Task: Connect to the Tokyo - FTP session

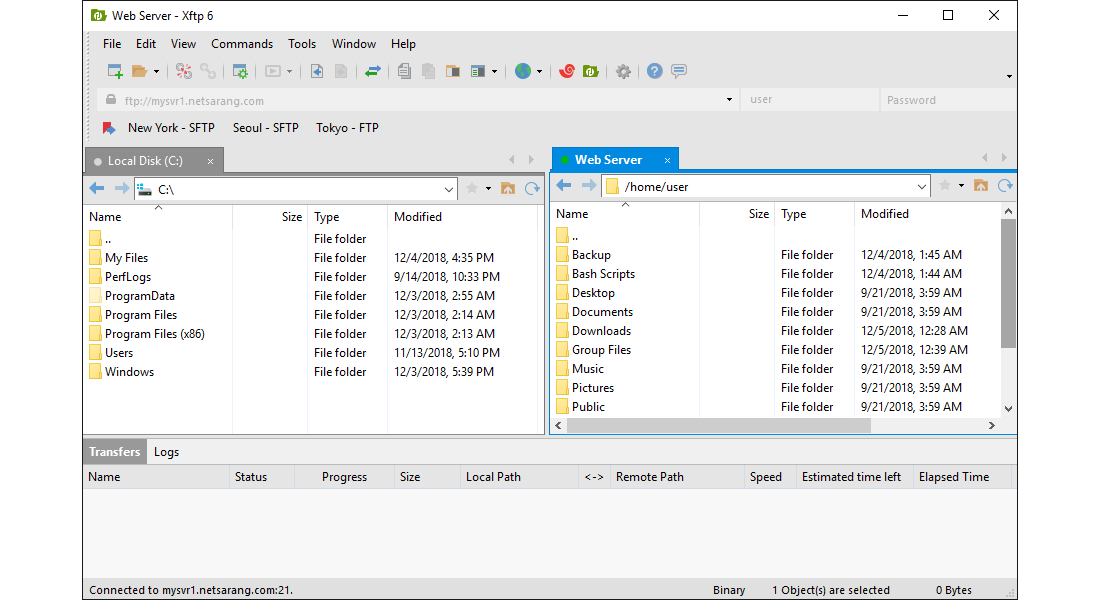Action: click(x=347, y=128)
